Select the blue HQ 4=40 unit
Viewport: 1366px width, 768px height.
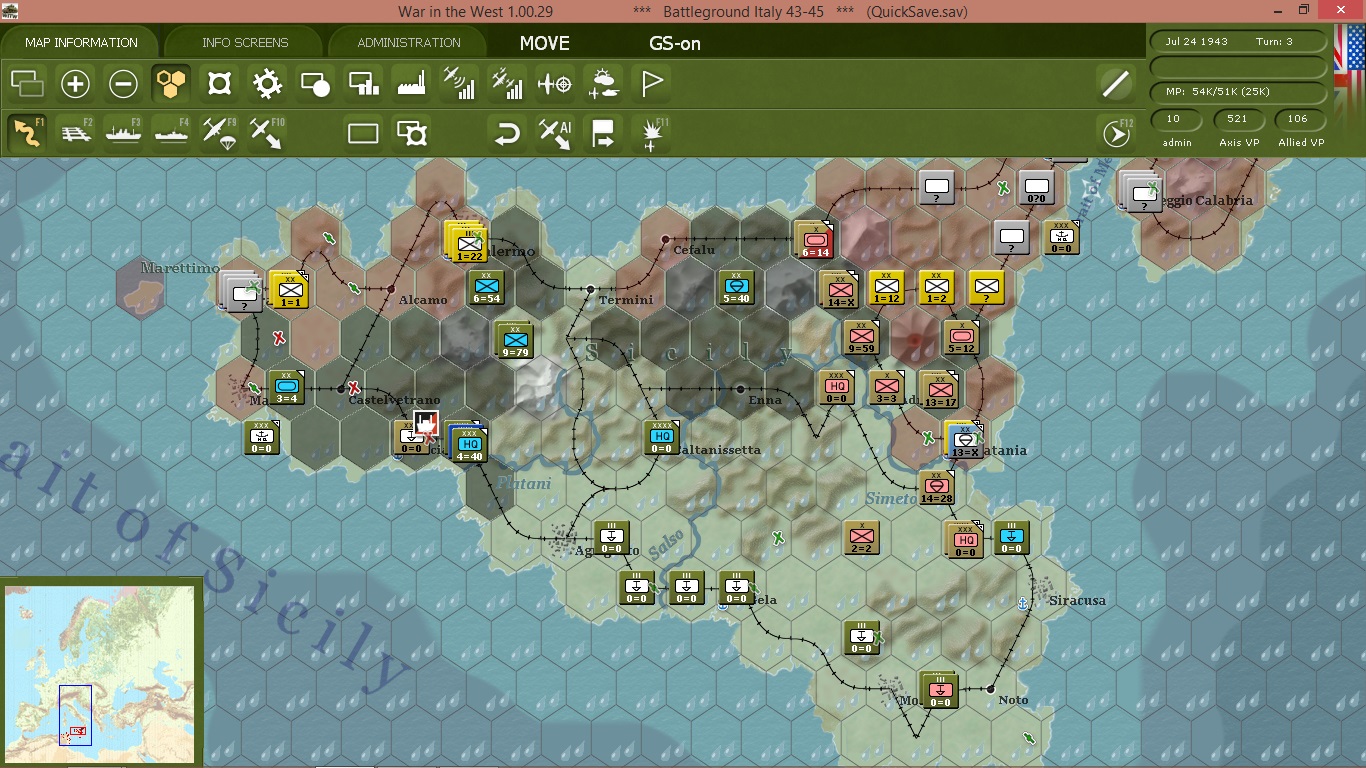tap(468, 443)
